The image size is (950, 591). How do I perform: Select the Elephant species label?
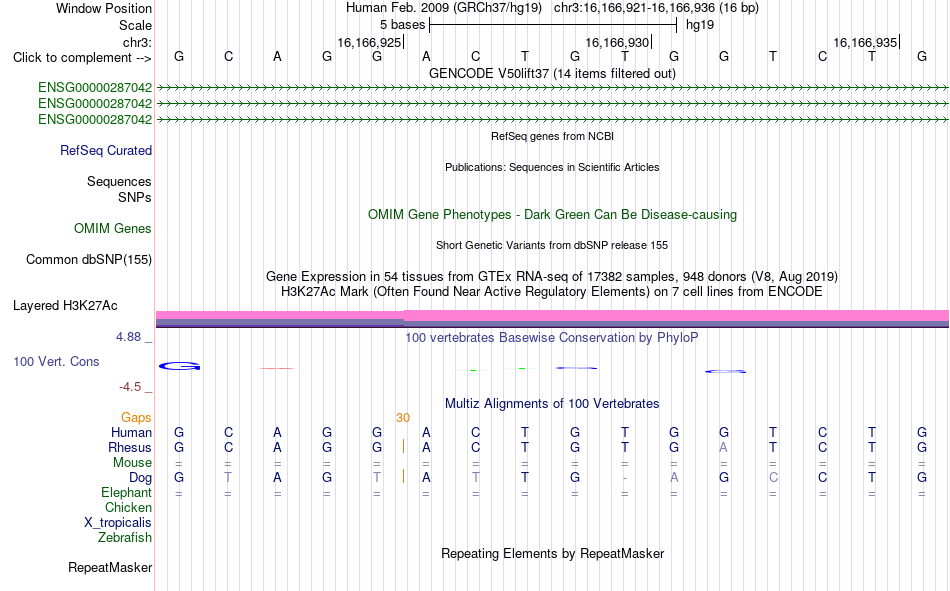point(126,493)
